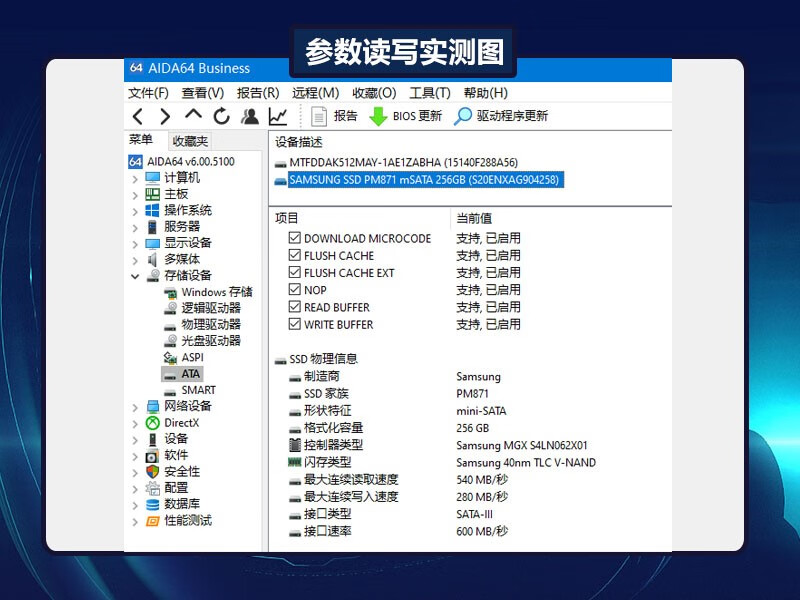Image resolution: width=800 pixels, height=600 pixels.
Task: Click the 多媒体 speaker icon
Action: 153,259
